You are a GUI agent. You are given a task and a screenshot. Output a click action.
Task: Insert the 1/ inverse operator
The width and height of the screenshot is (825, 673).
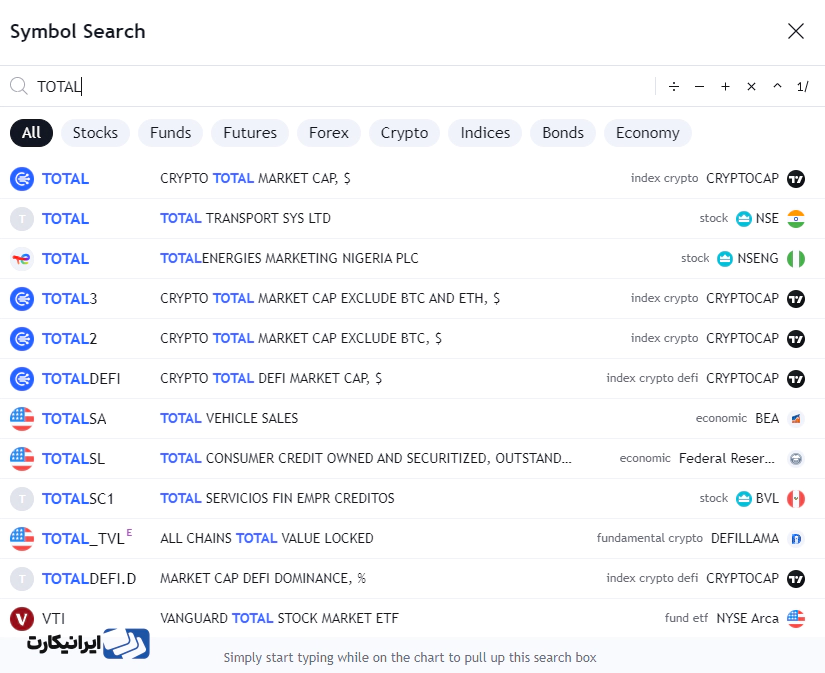point(802,86)
